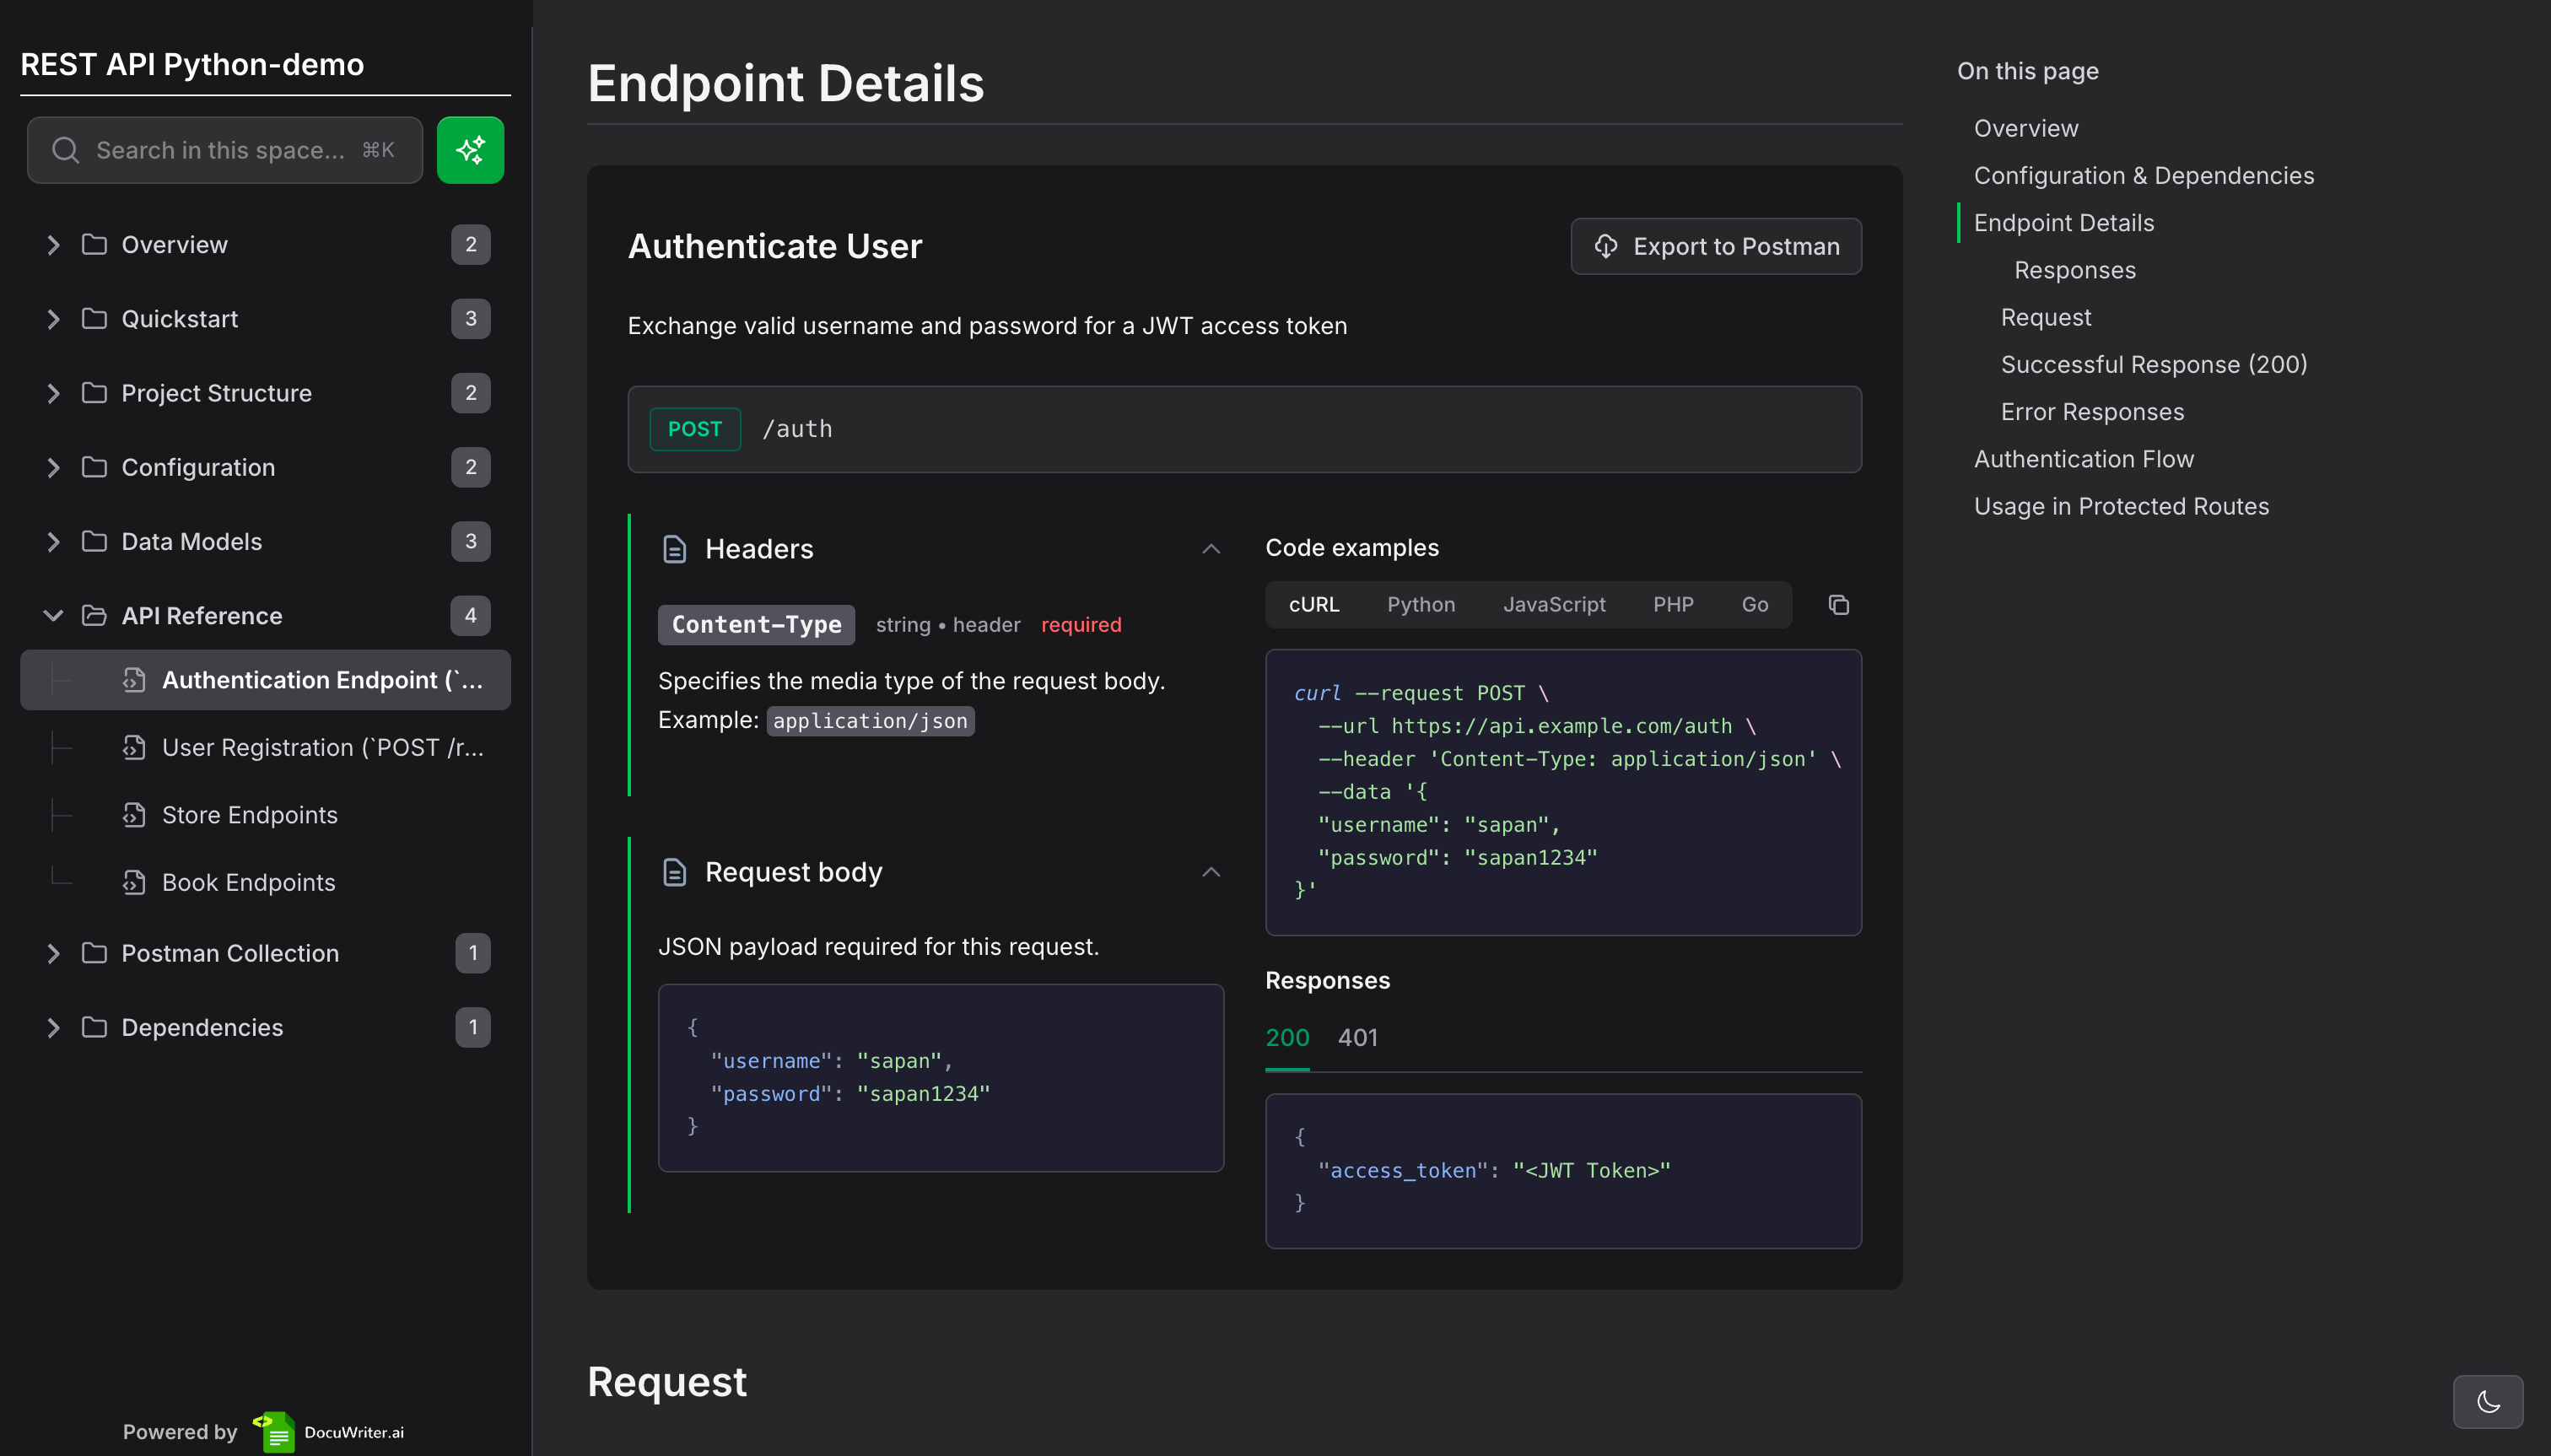Click Export to Postman button
Image resolution: width=2551 pixels, height=1456 pixels.
(1716, 246)
